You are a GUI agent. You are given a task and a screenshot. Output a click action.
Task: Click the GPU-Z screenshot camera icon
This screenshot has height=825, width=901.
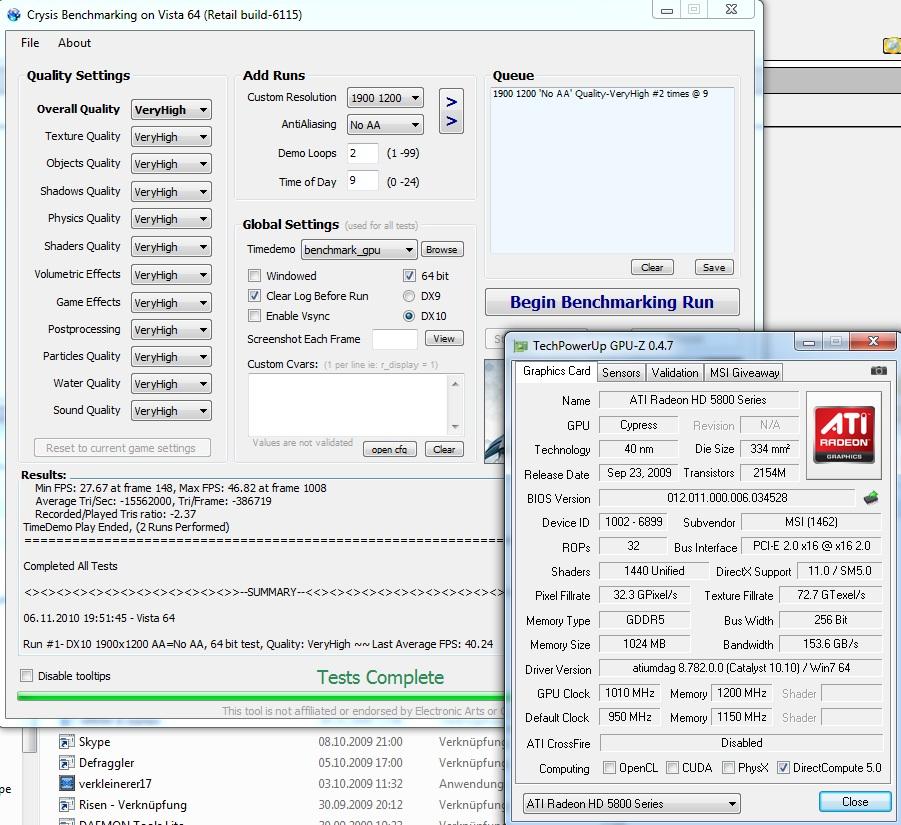pyautogui.click(x=878, y=371)
